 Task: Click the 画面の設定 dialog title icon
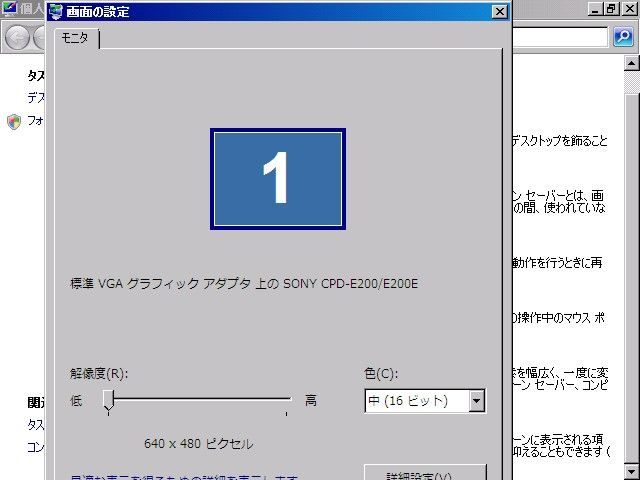[55, 12]
